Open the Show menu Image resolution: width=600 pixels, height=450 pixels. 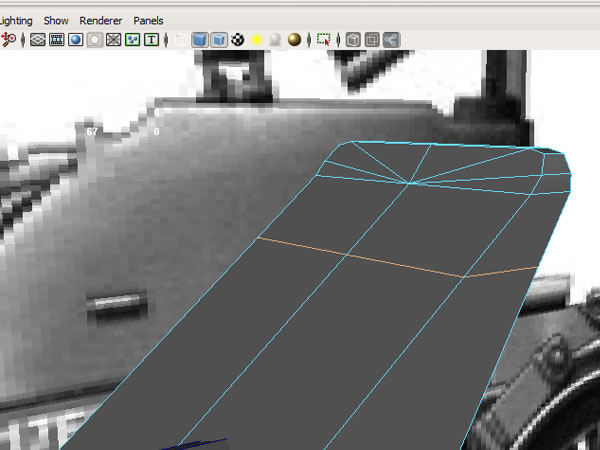56,21
